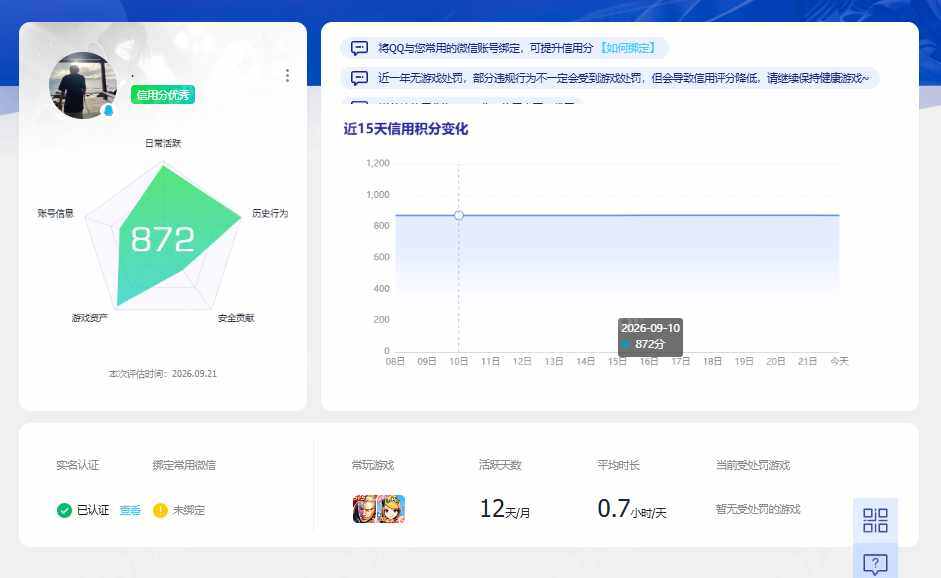Click the chat icon on second notice
Viewport: 941px width, 578px height.
[x=359, y=78]
